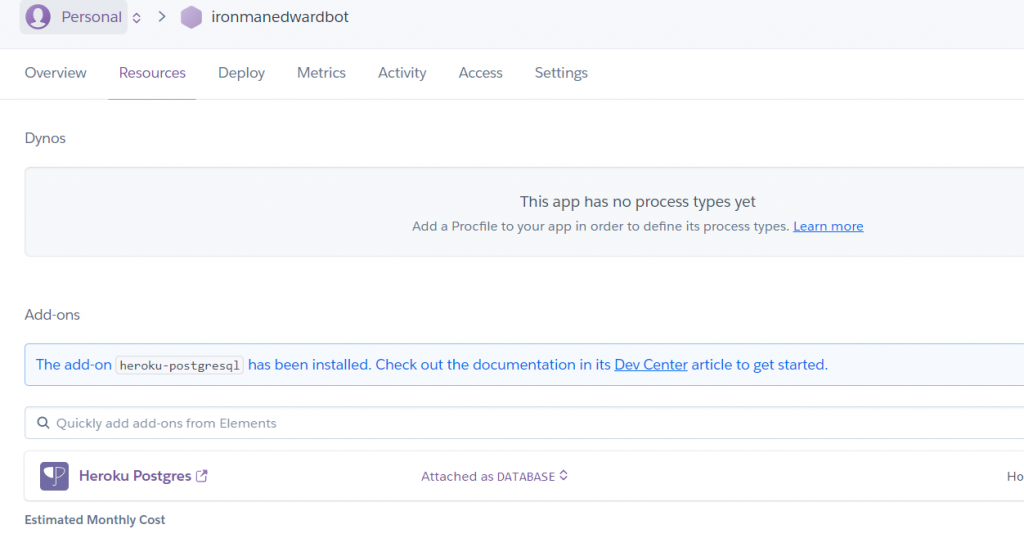Click the Personal account avatar icon
The image size is (1024, 538).
[x=38, y=16]
